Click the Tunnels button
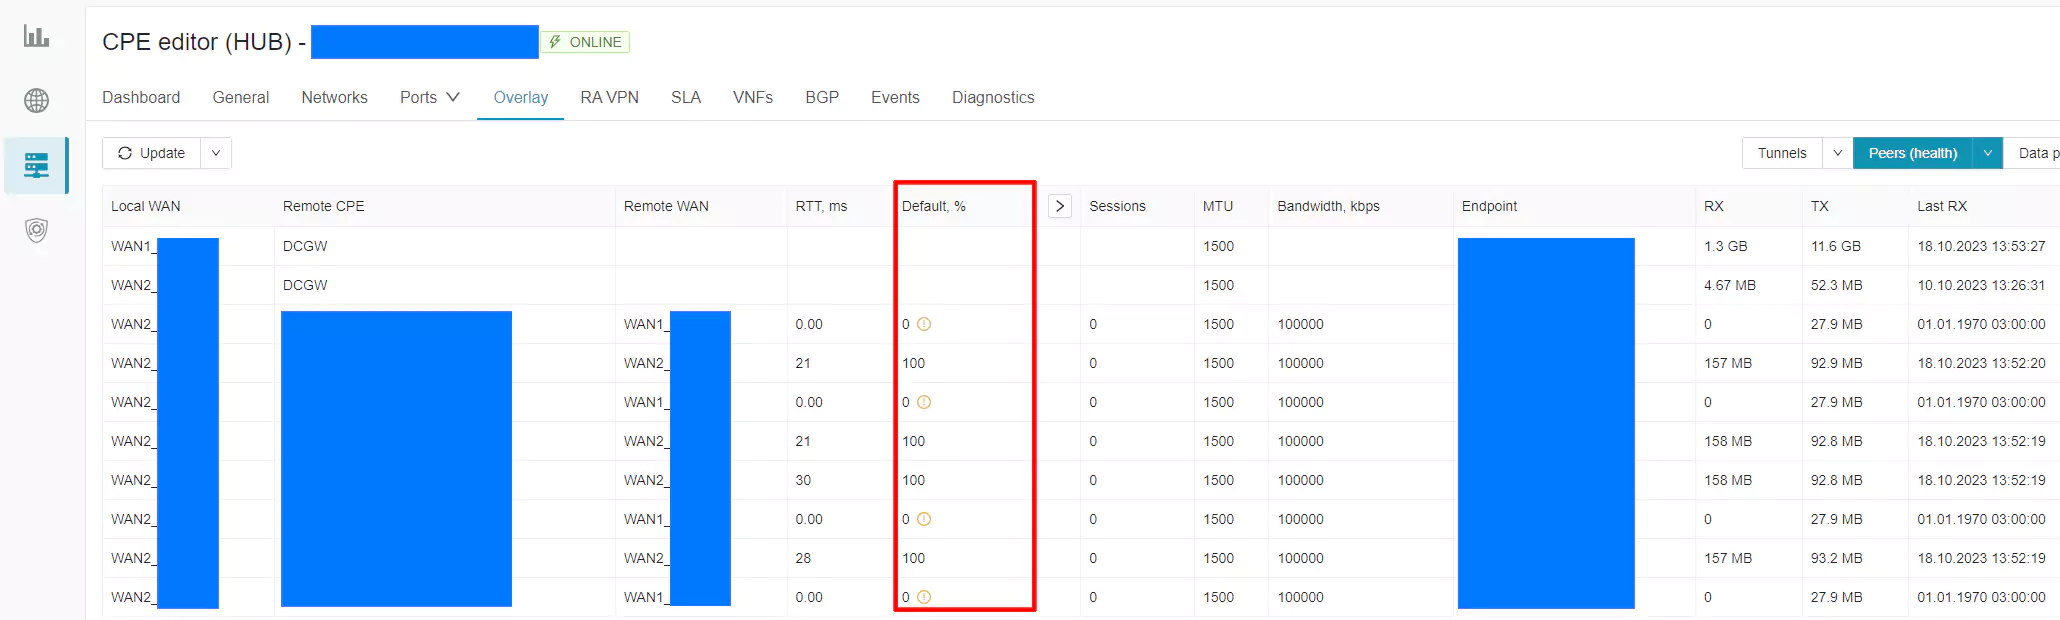 point(1782,153)
